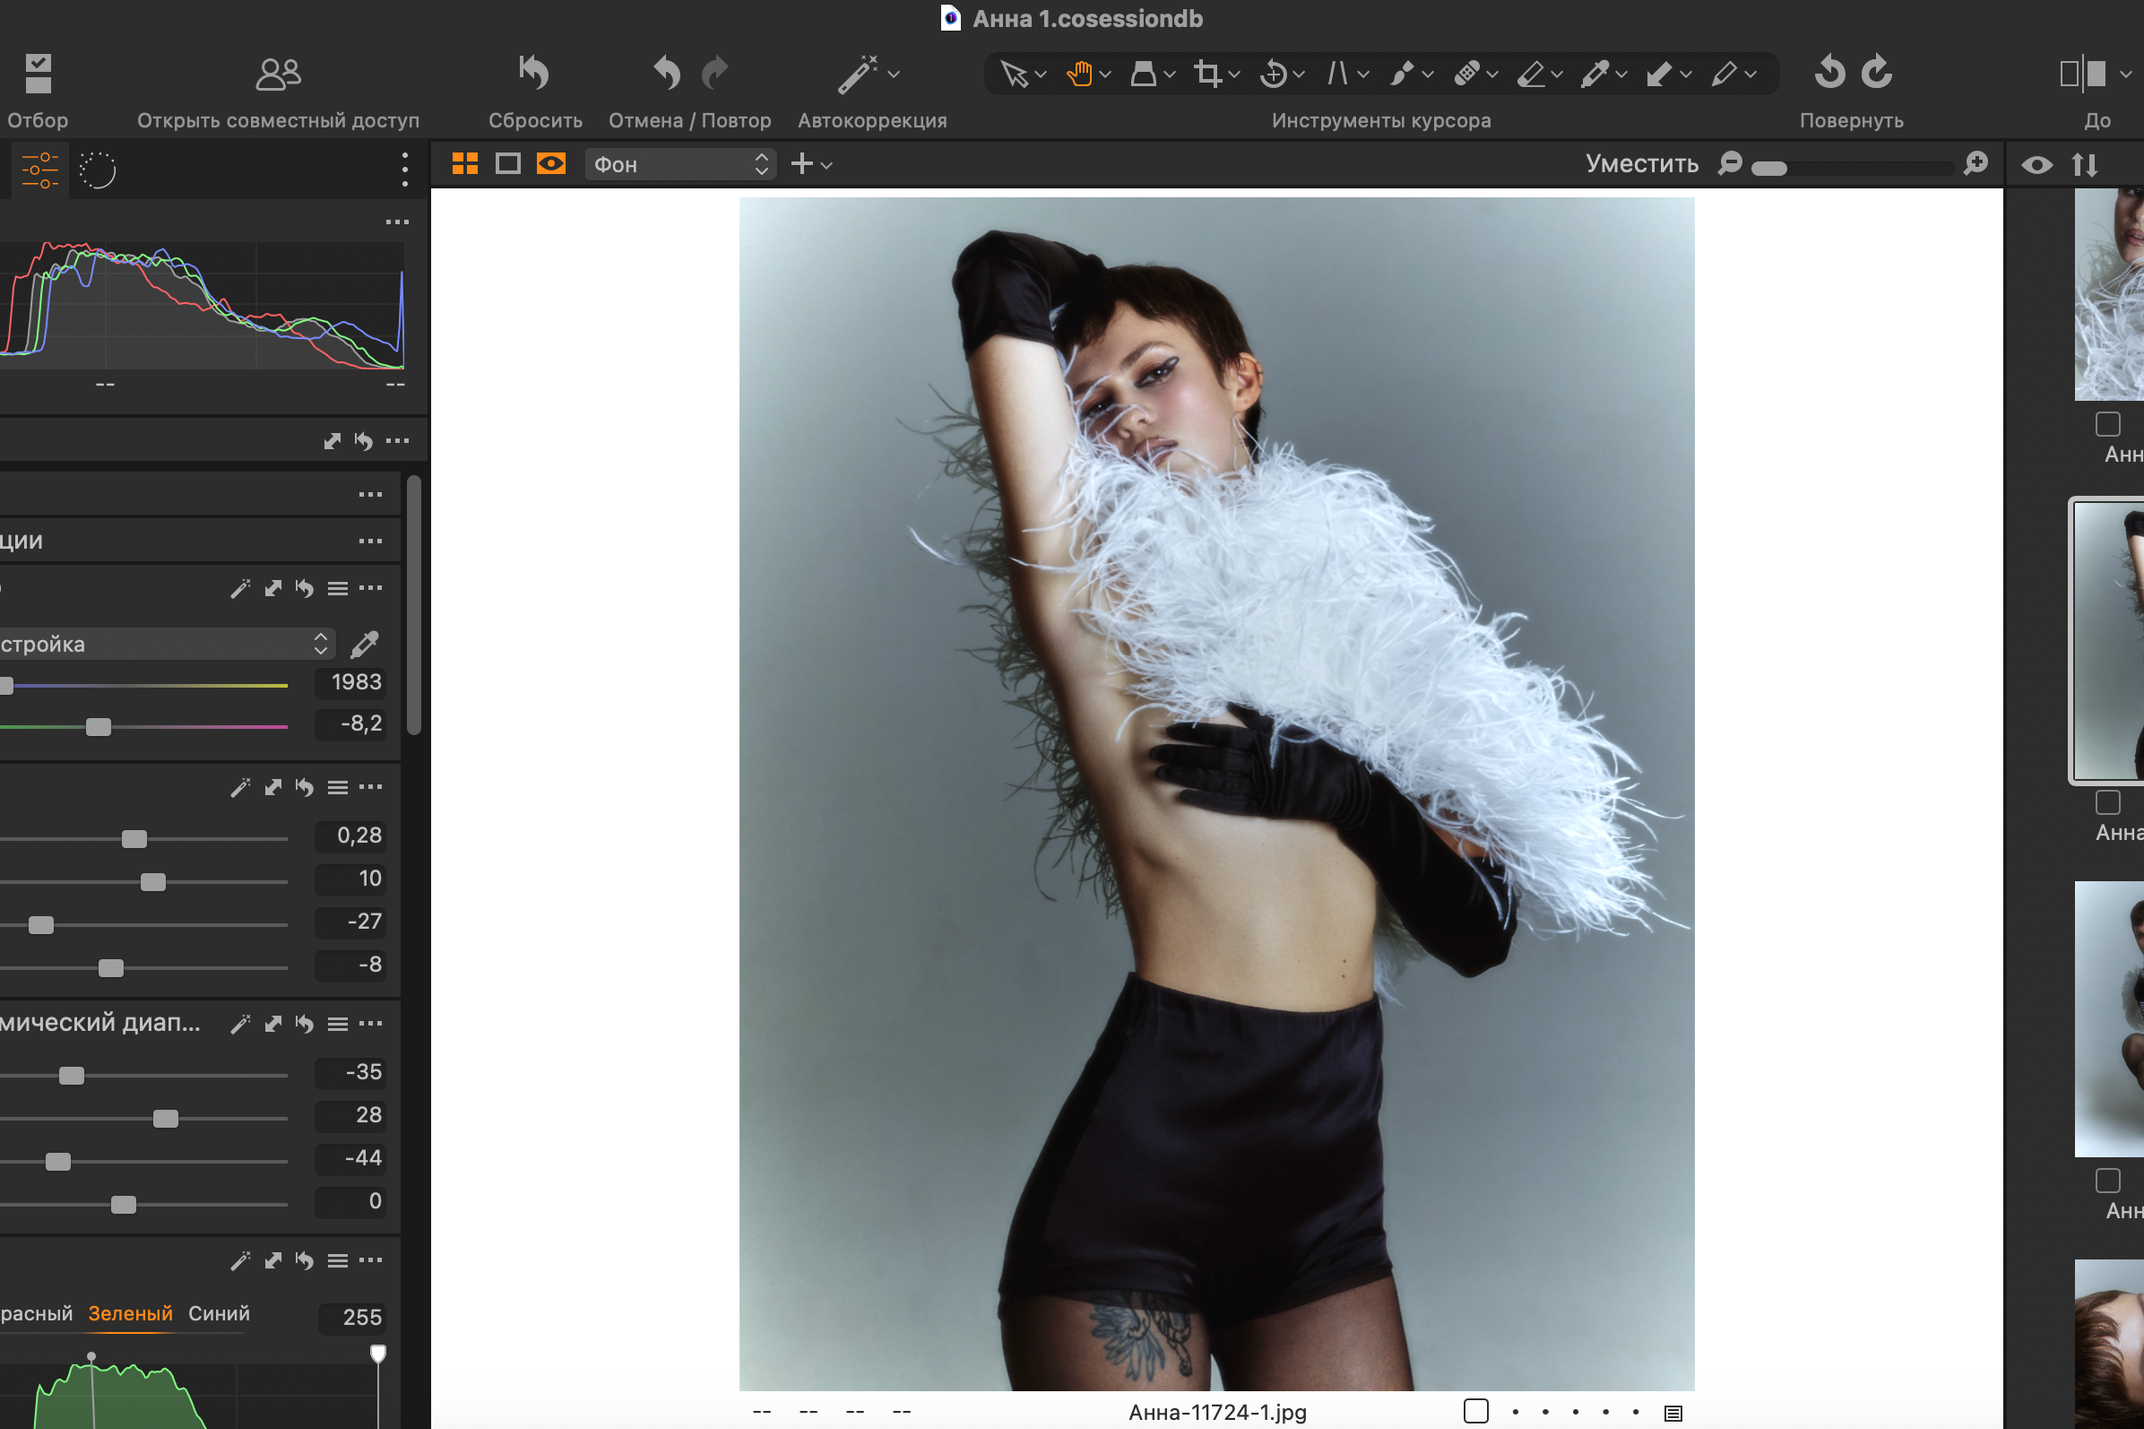This screenshot has height=1429, width=2144.
Task: Activate the Pan hand tool
Action: 1079,74
